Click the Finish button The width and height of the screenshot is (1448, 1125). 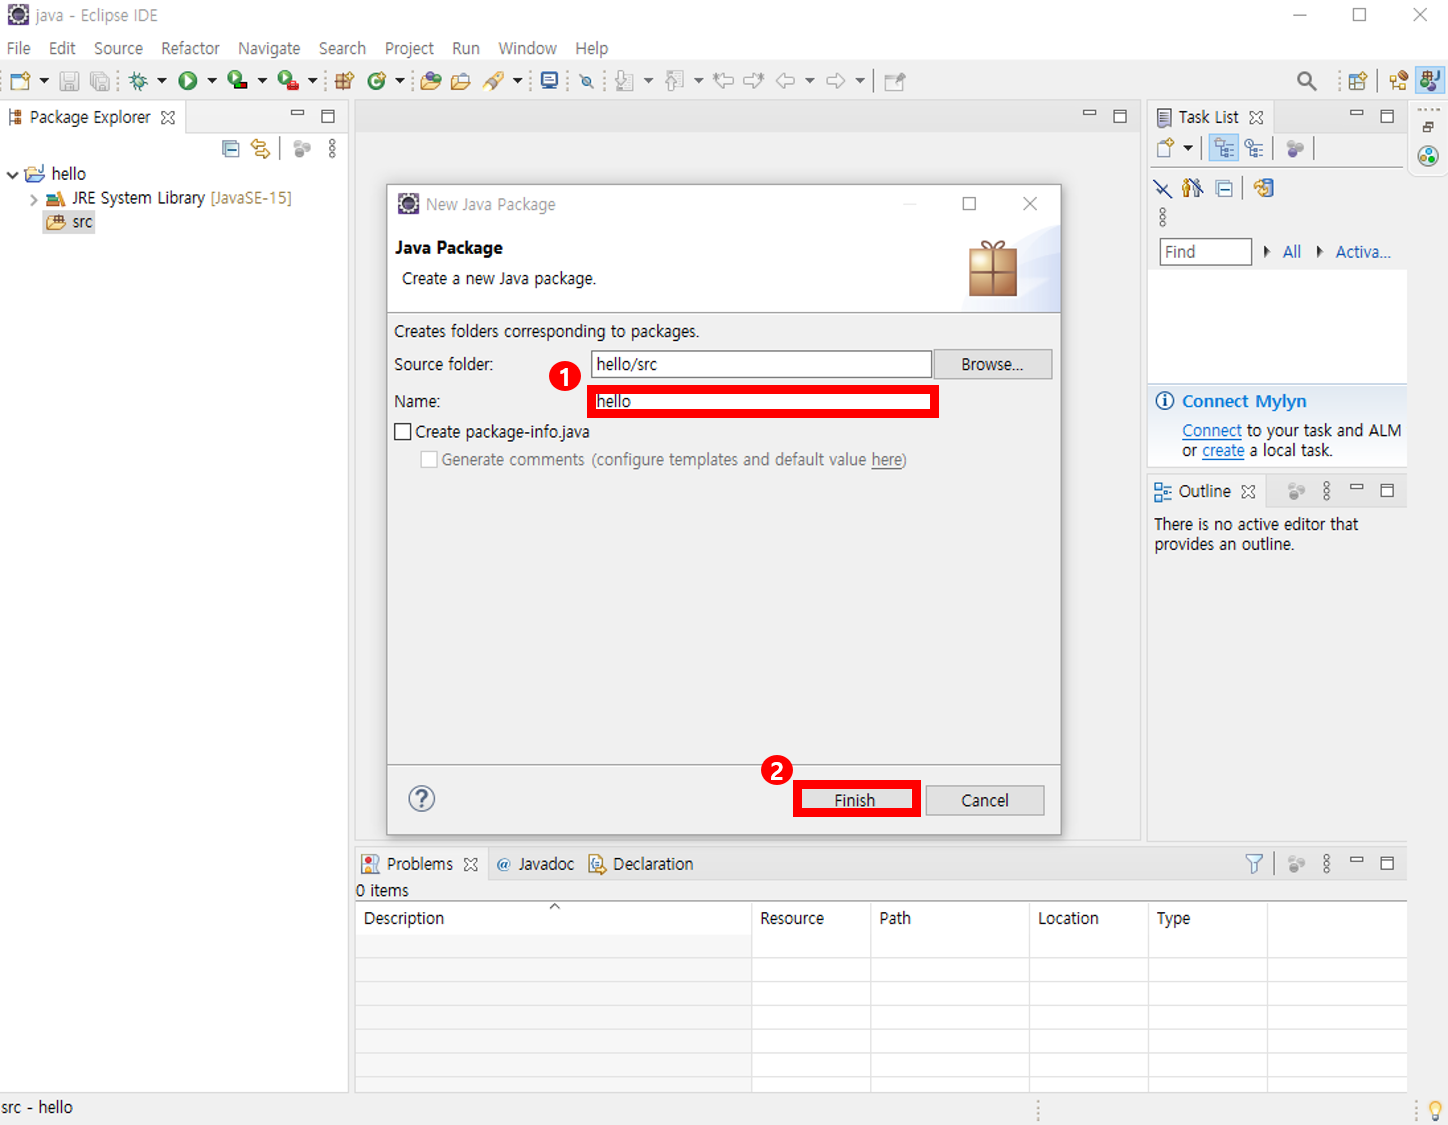855,800
